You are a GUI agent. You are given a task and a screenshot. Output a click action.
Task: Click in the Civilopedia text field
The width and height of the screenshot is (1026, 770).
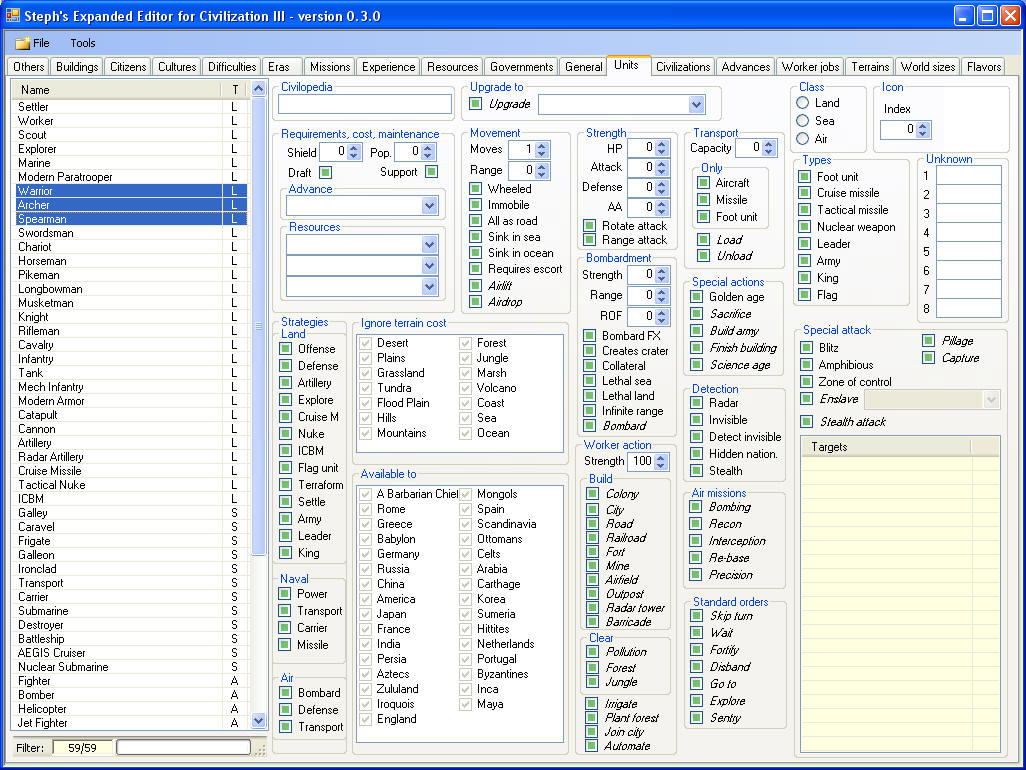tap(365, 104)
